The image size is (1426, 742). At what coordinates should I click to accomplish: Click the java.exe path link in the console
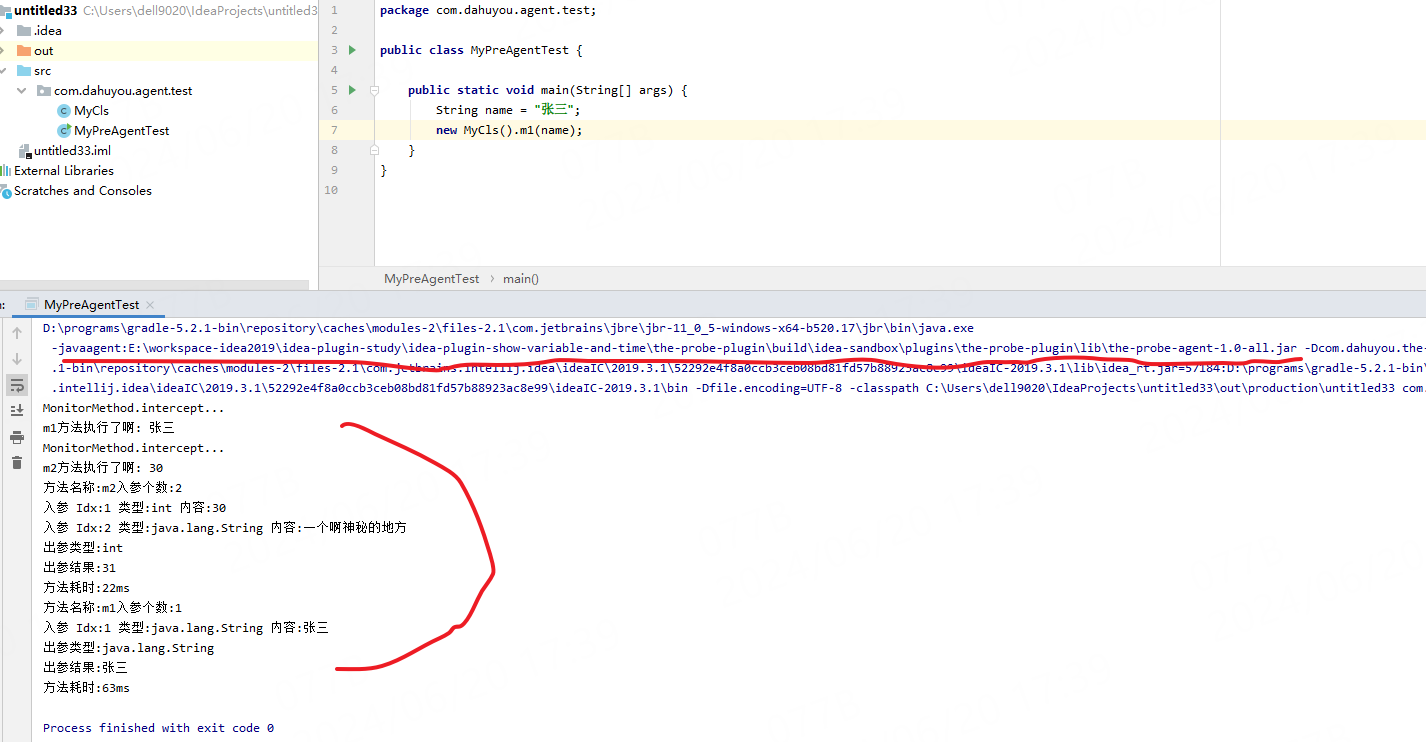508,328
